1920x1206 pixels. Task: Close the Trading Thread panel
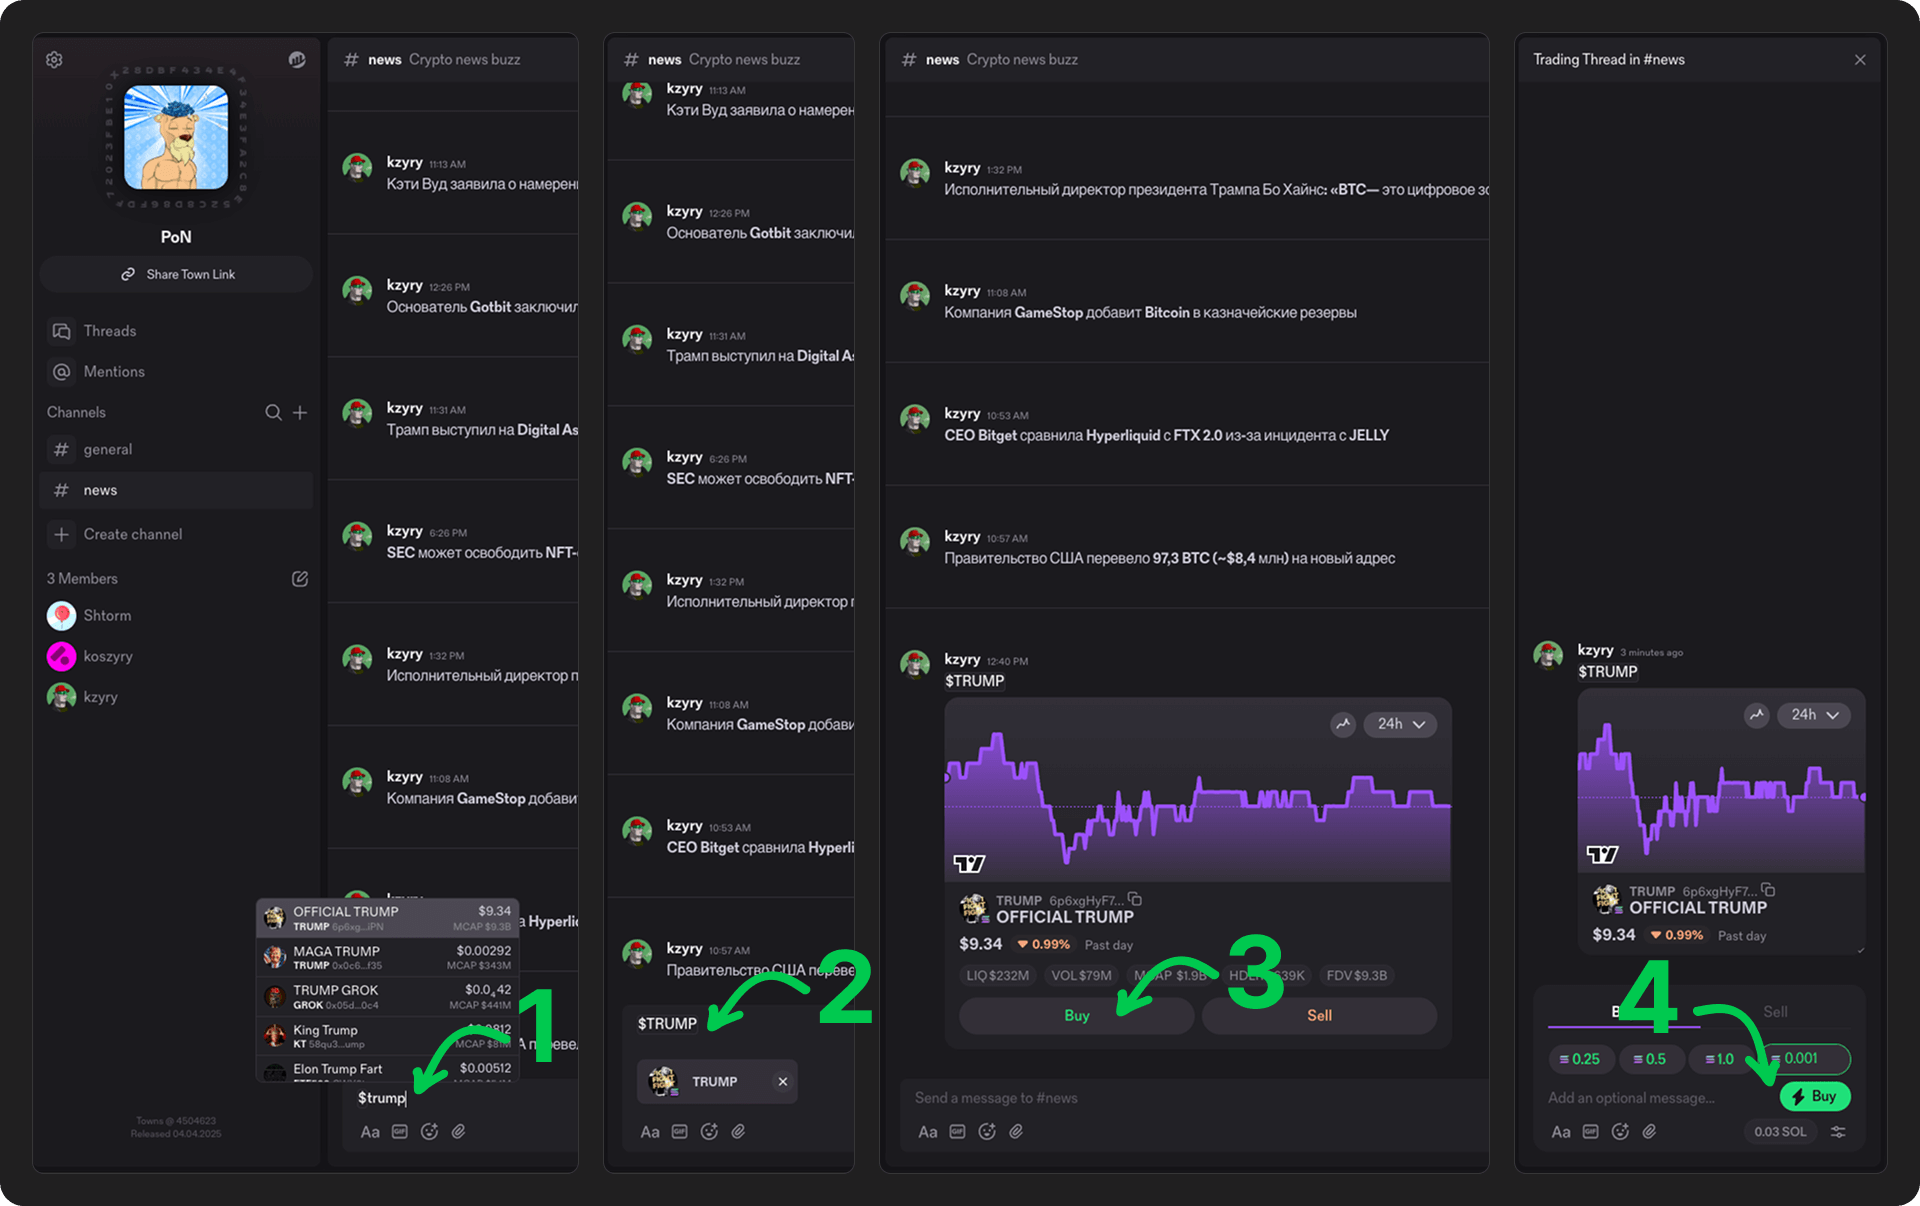click(1860, 60)
